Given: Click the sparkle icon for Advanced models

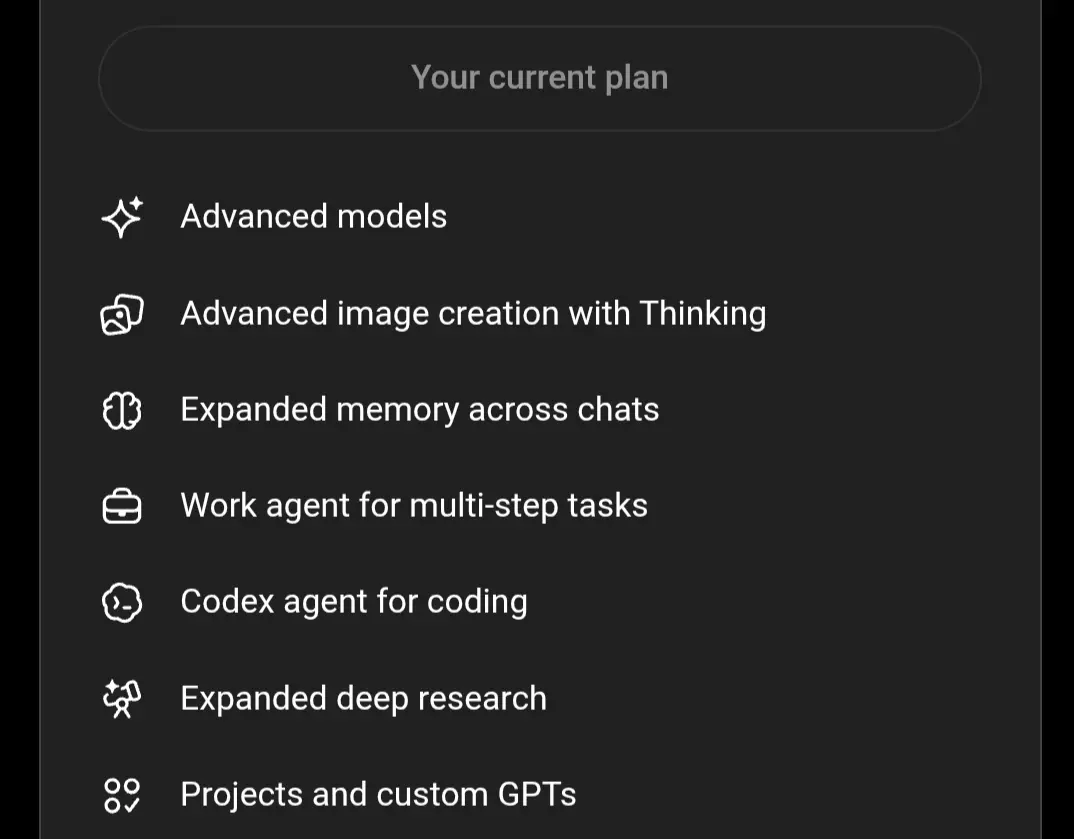Looking at the screenshot, I should tap(122, 217).
